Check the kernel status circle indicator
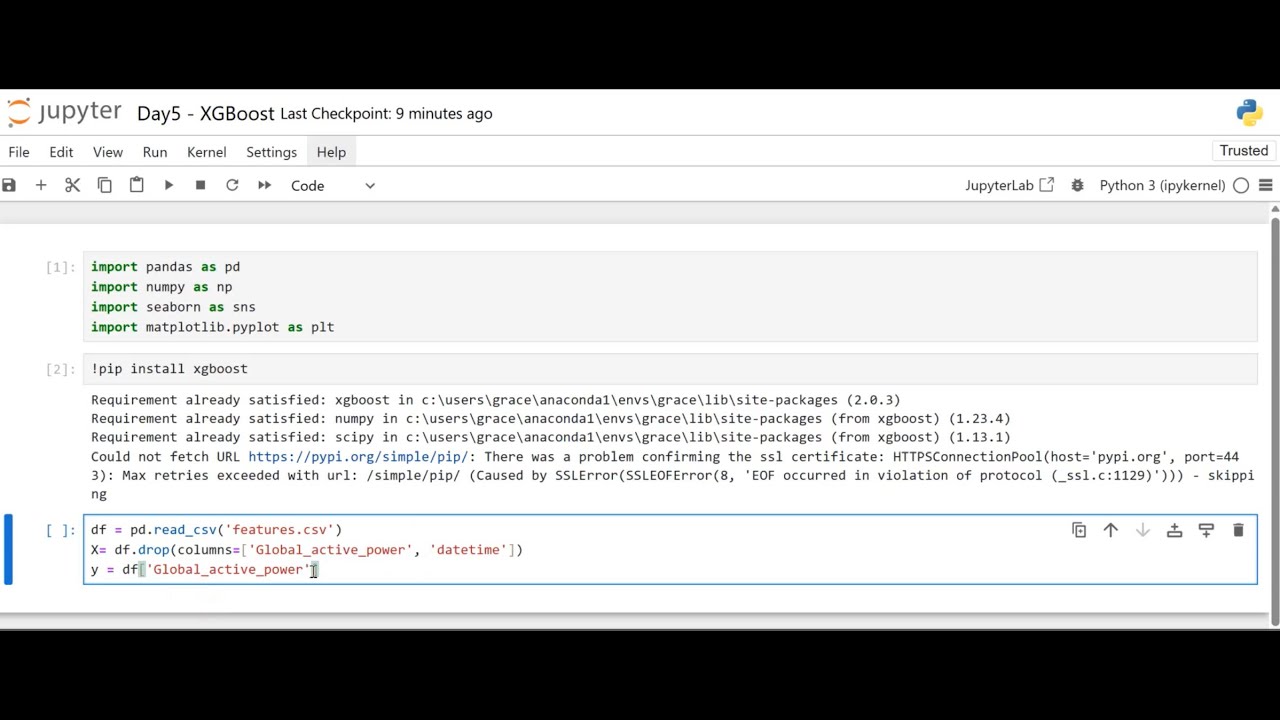 1241,185
